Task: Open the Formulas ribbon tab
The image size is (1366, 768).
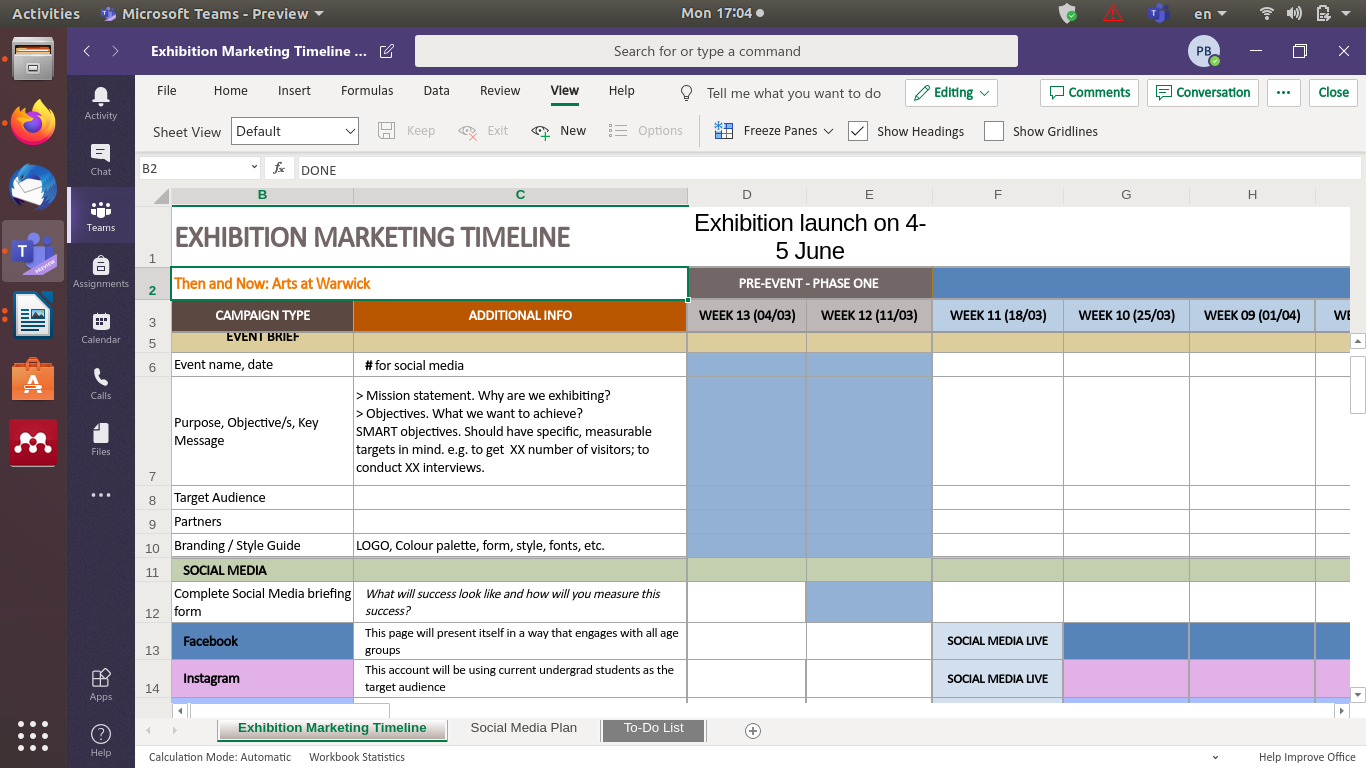Action: [367, 90]
